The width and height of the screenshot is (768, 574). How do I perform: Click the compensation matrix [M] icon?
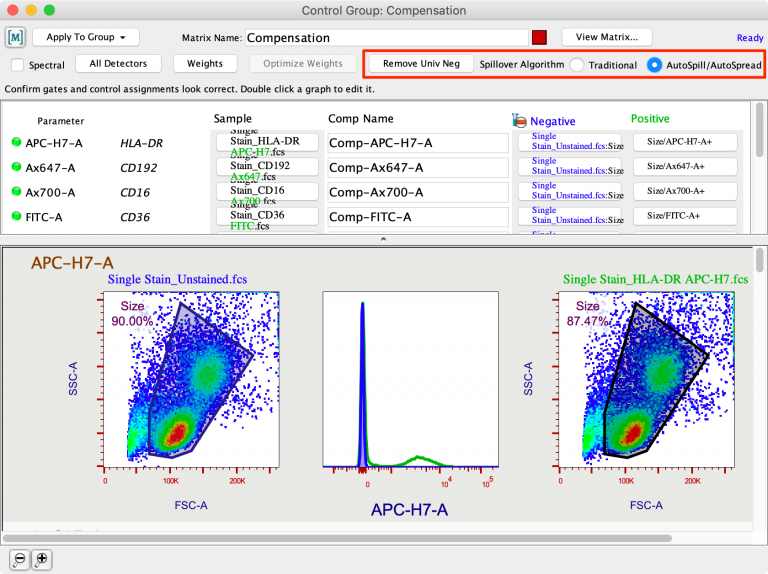[15, 37]
